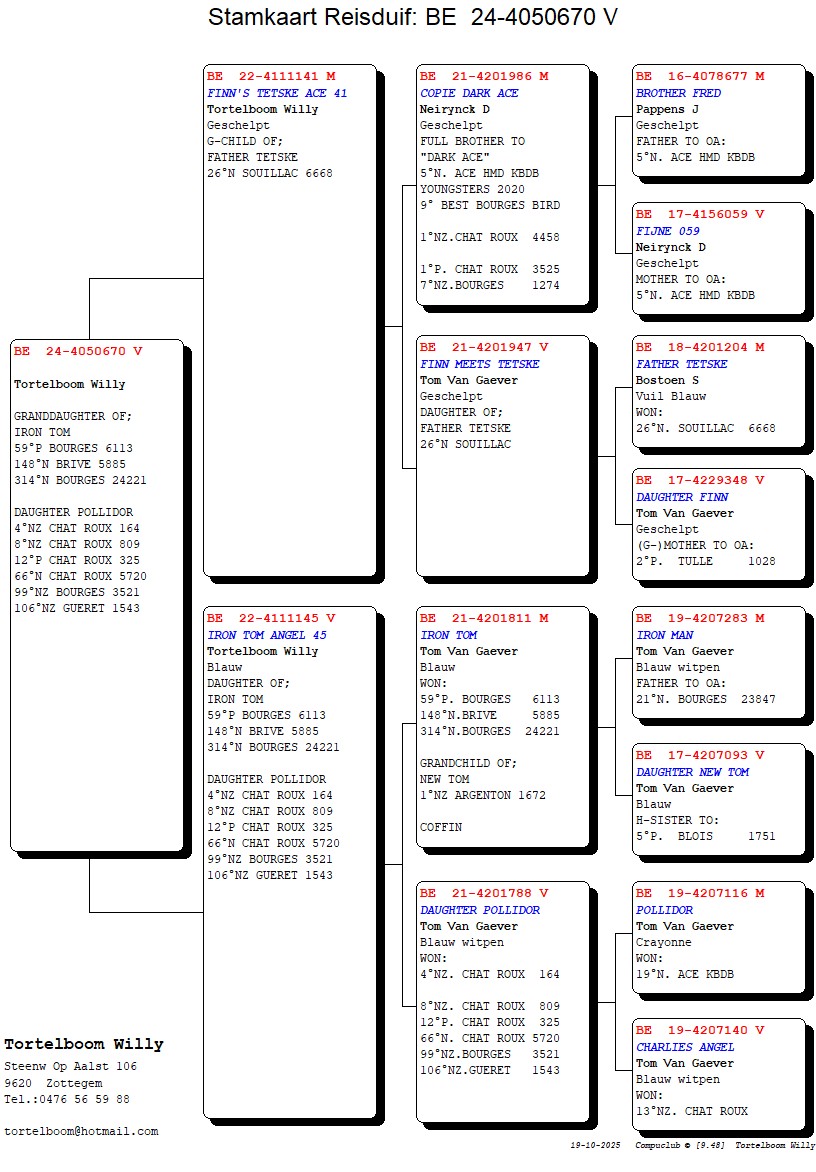
Task: Click the Stamkaart Reisduif page title
Action: (x=412, y=18)
